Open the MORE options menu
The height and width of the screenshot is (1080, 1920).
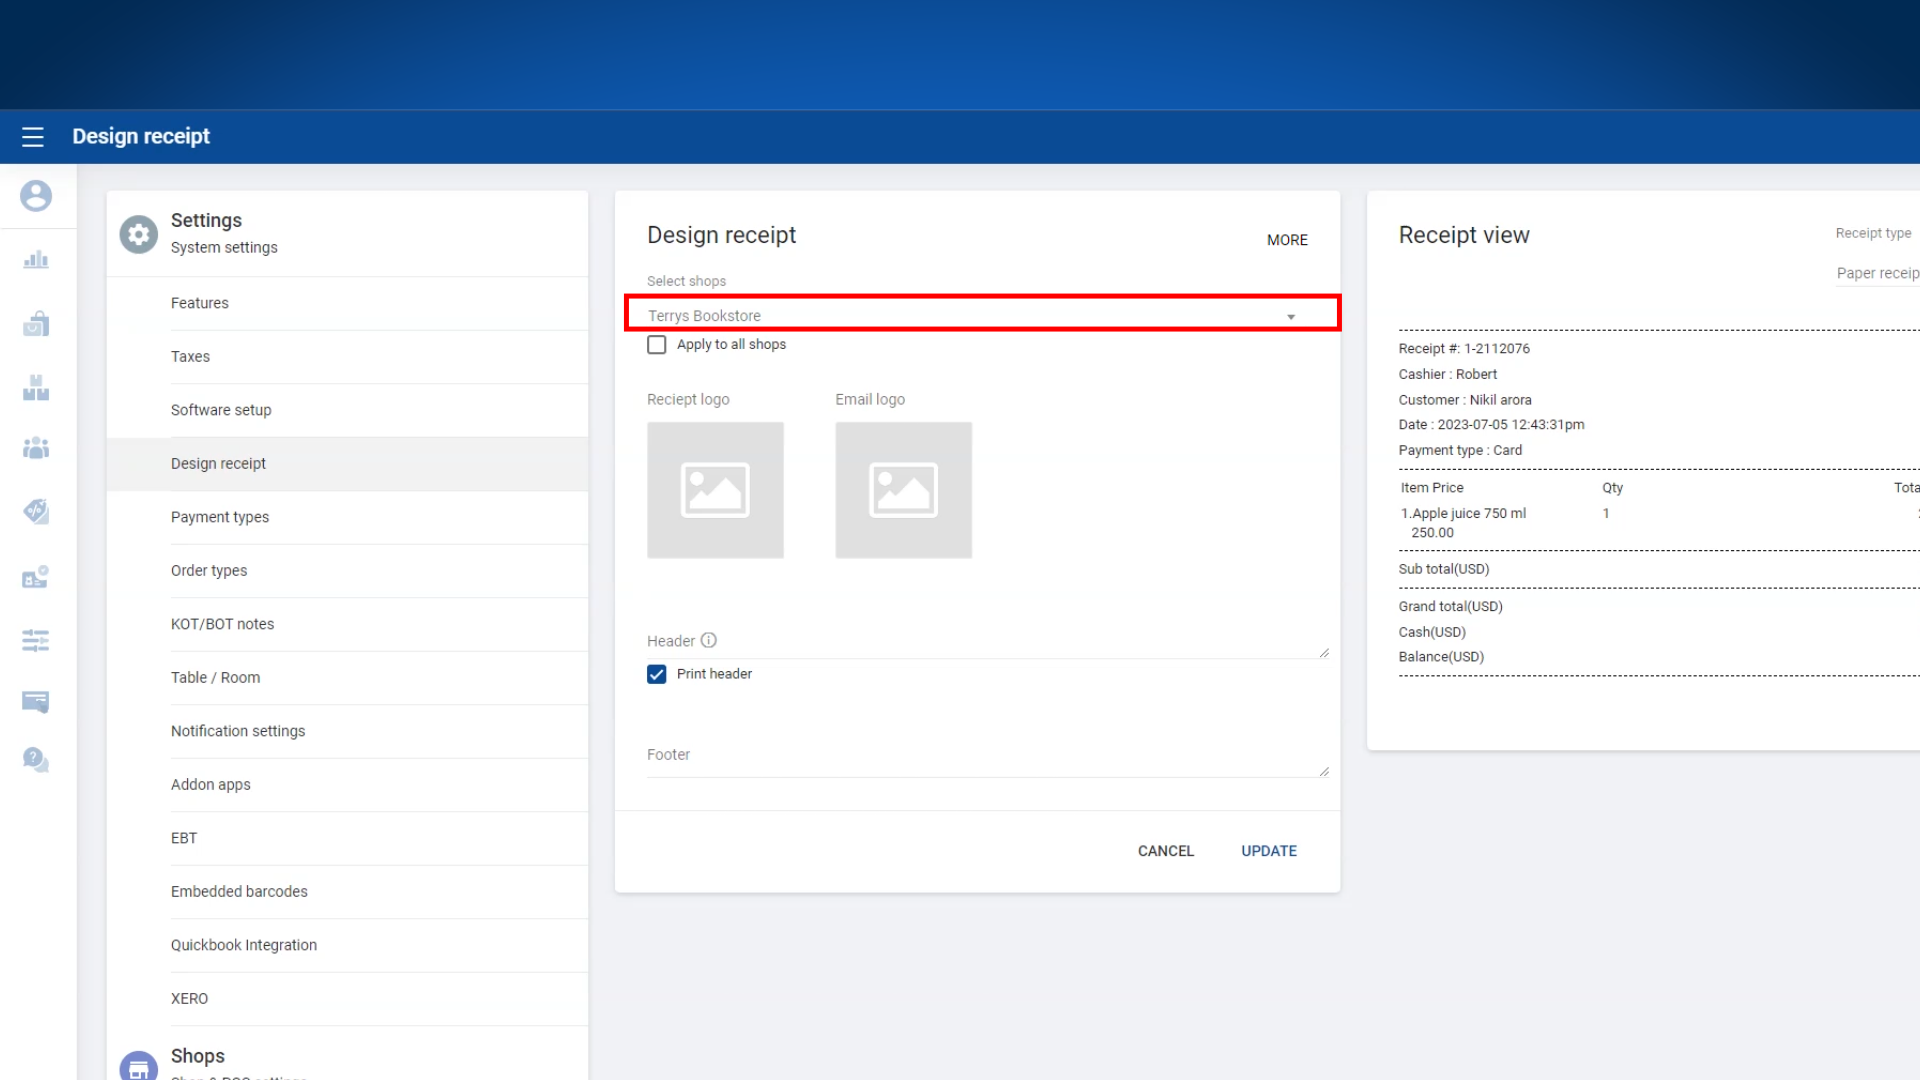pyautogui.click(x=1287, y=240)
